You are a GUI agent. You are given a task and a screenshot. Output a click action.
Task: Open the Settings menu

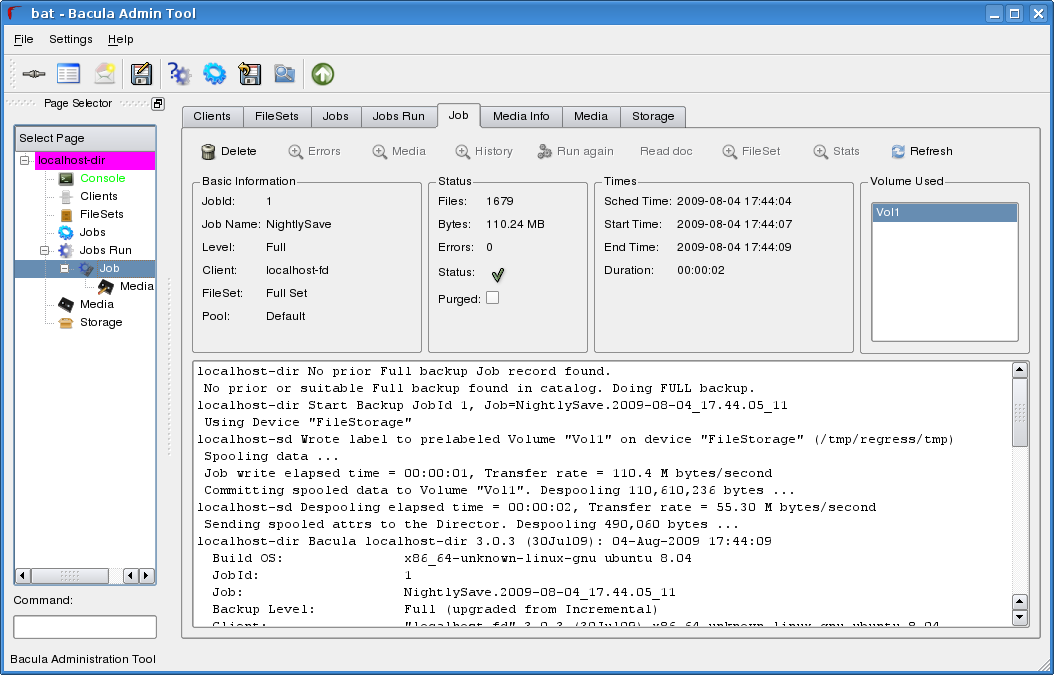point(70,39)
